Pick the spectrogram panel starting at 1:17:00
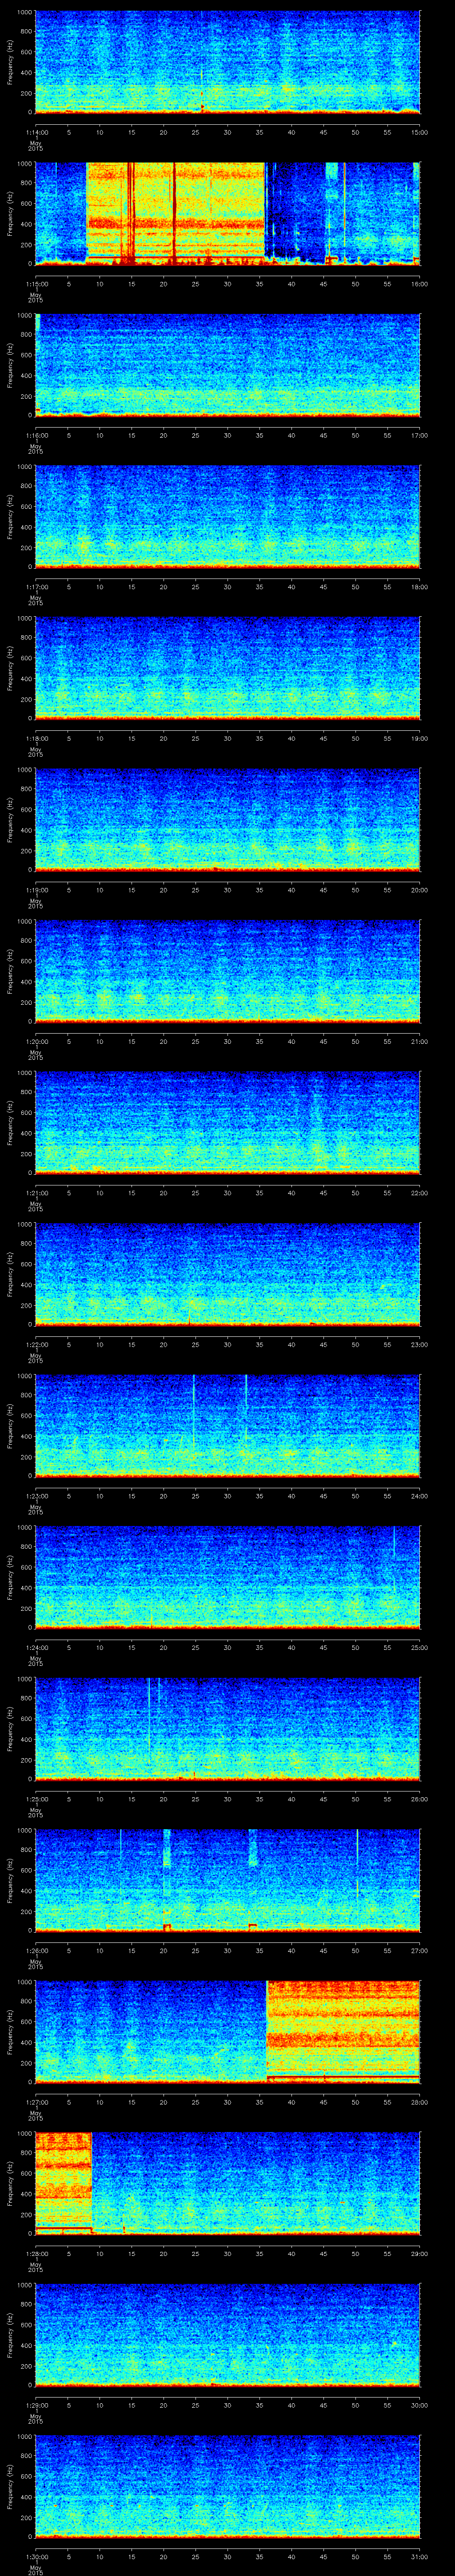Image resolution: width=455 pixels, height=2576 pixels. click(x=228, y=516)
